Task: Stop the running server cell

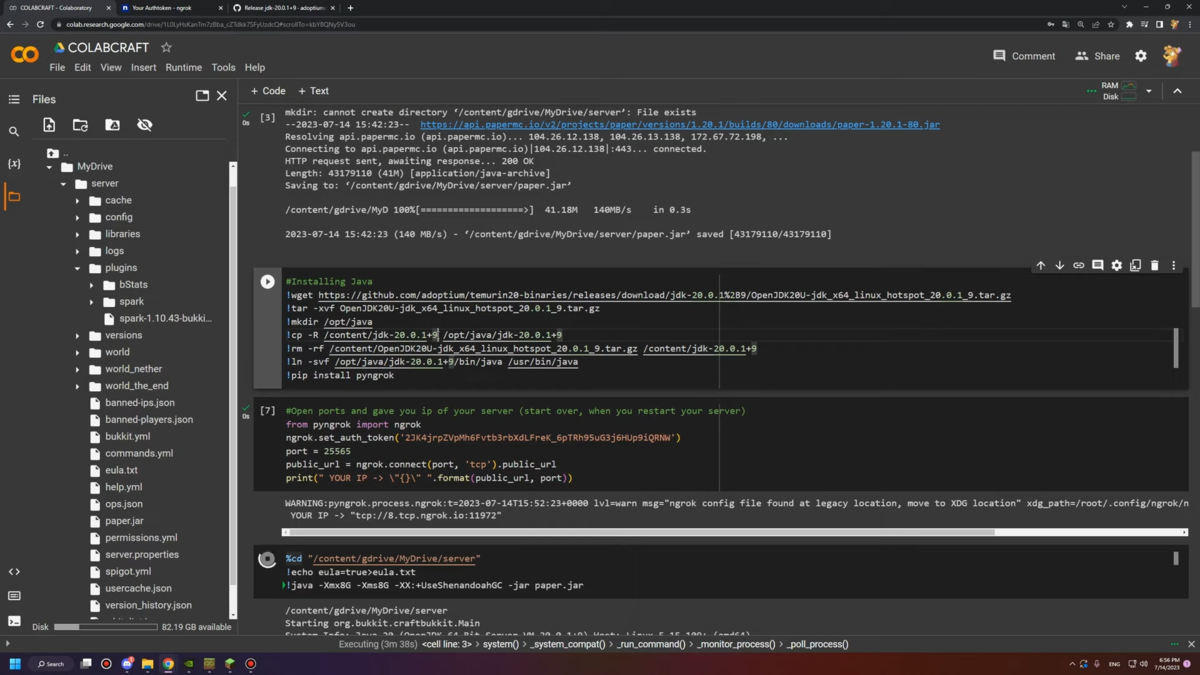Action: (x=267, y=560)
